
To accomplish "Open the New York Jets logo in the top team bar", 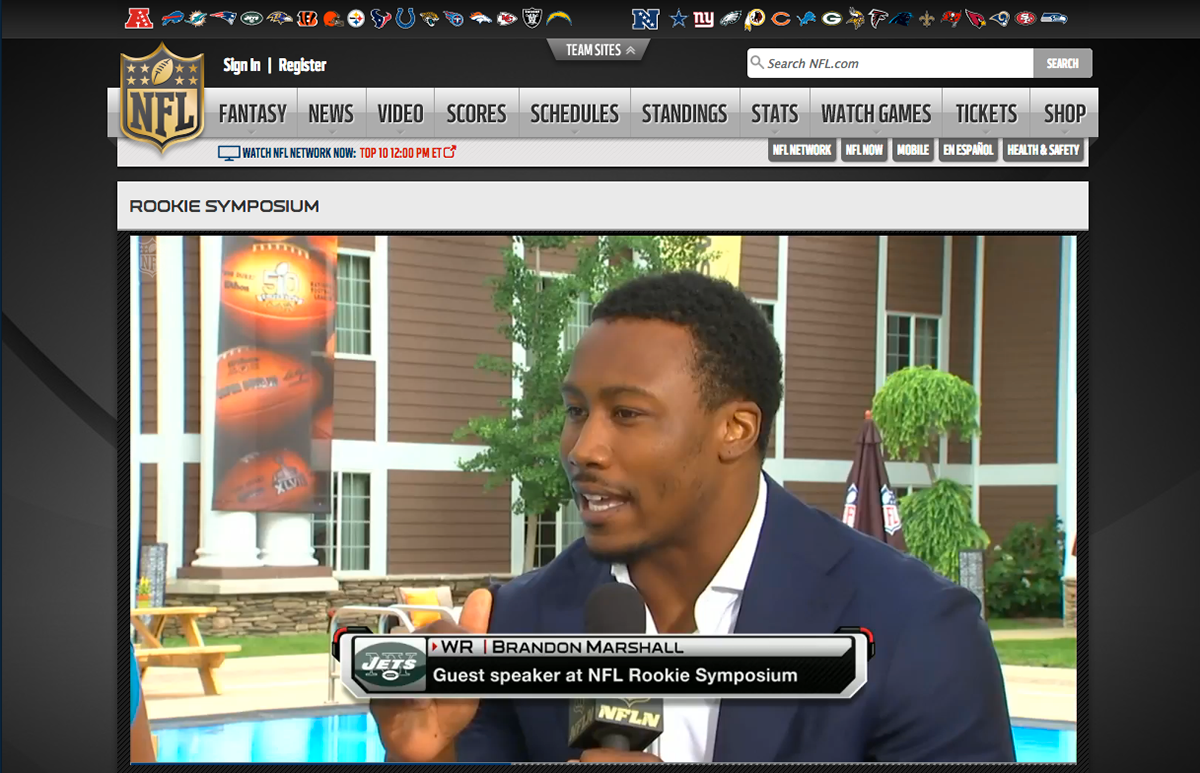I will [253, 18].
